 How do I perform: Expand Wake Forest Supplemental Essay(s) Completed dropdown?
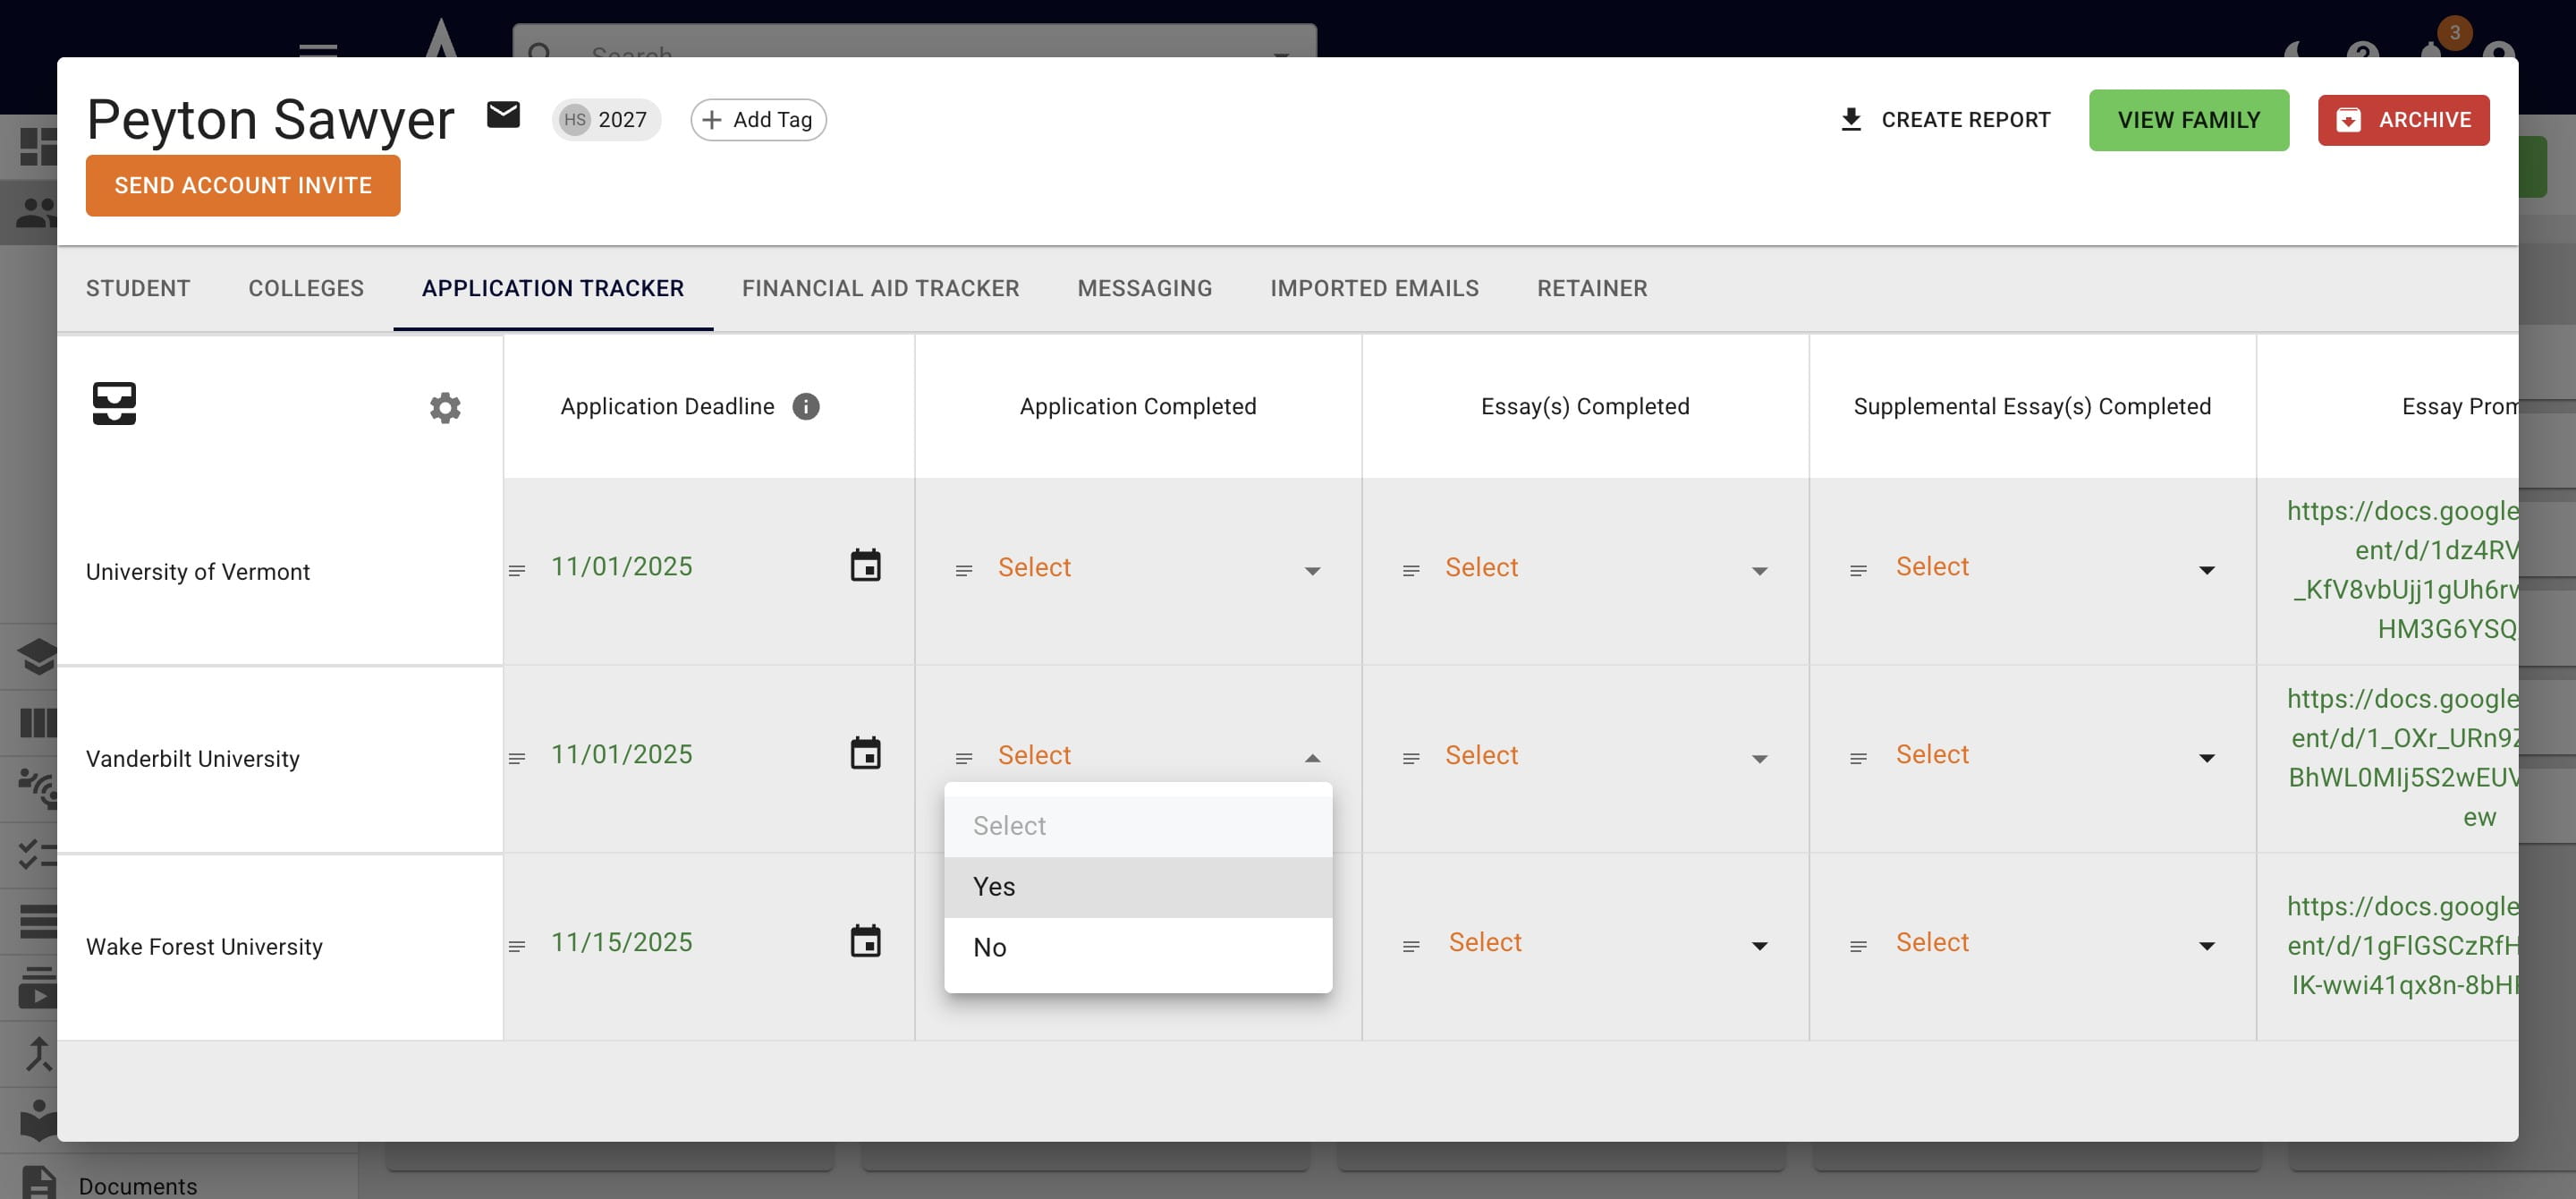(2207, 946)
